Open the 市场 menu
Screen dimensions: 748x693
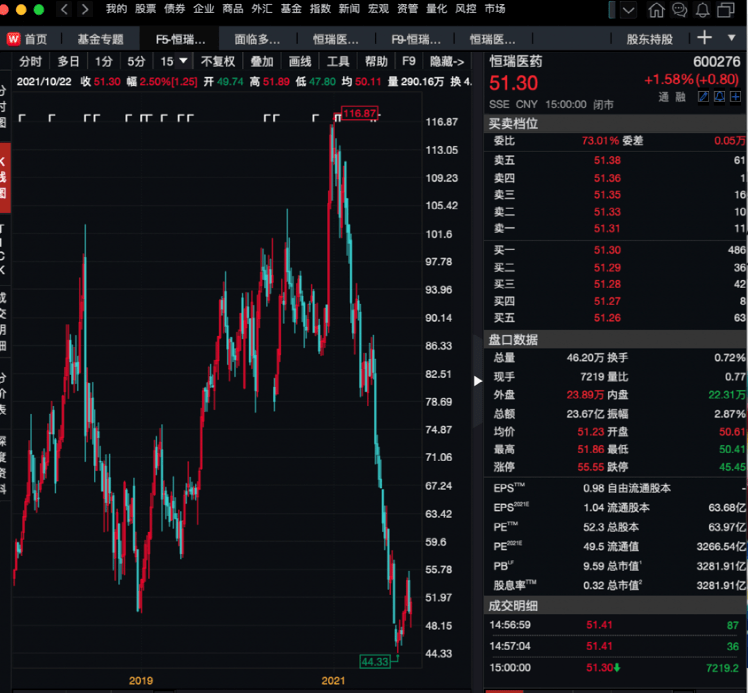495,9
